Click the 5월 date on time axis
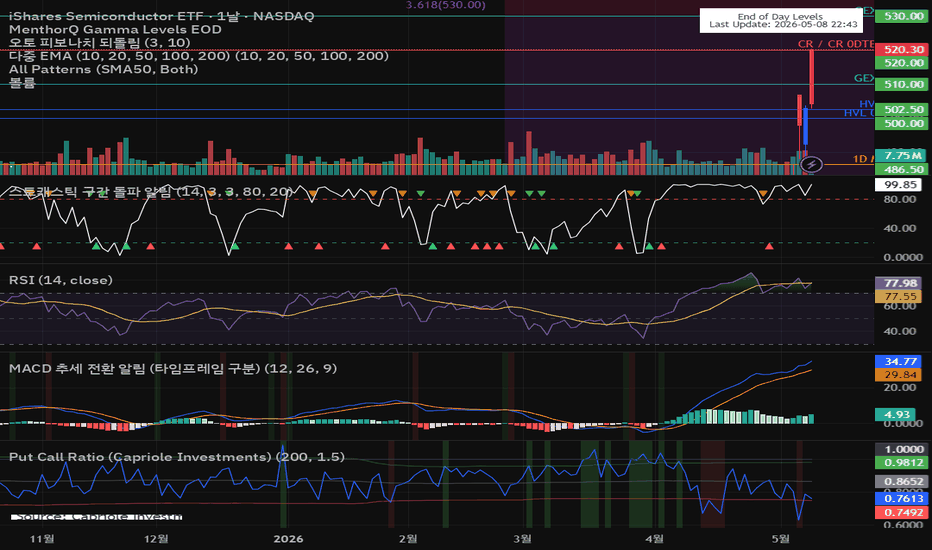This screenshot has width=932, height=550. point(780,539)
